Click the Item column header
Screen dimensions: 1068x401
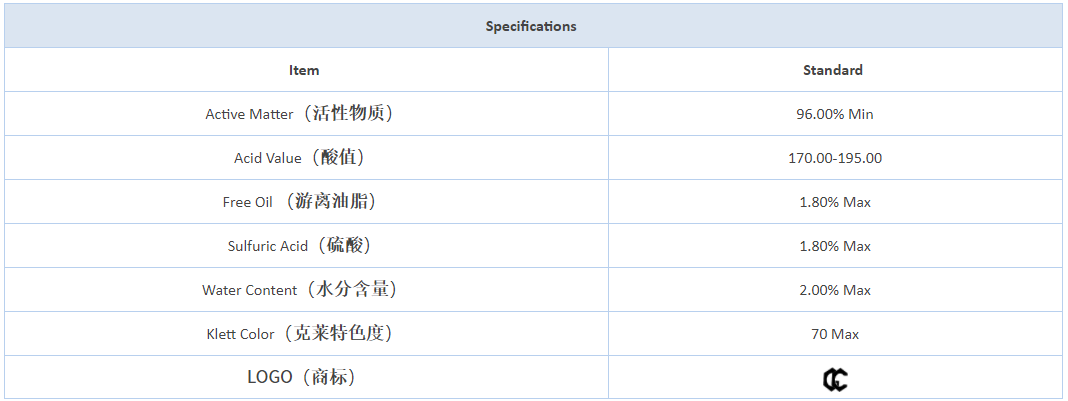(x=307, y=69)
